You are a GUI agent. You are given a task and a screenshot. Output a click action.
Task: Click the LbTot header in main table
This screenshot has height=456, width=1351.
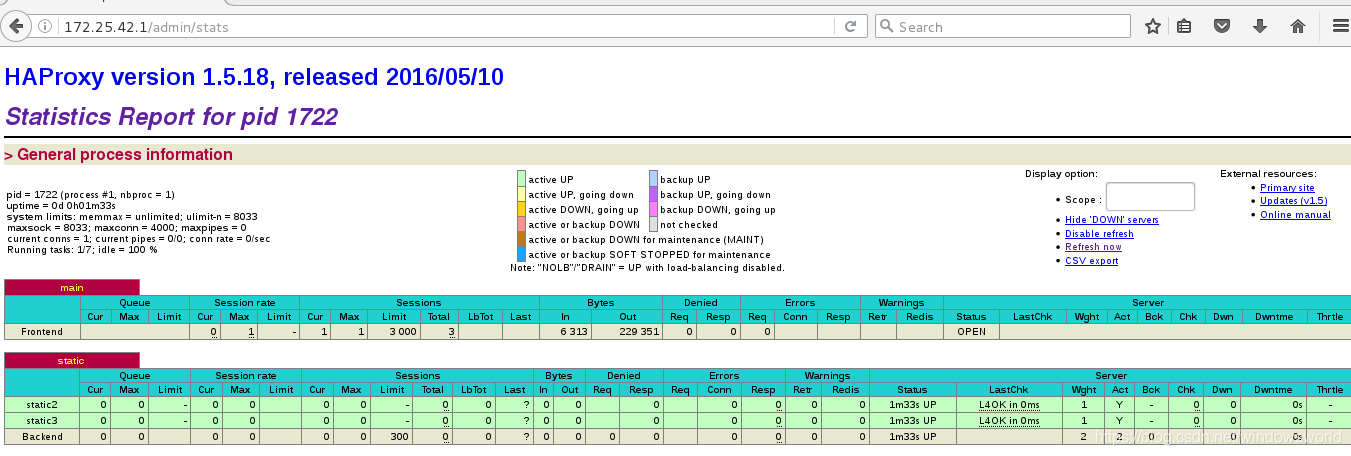[x=480, y=317]
